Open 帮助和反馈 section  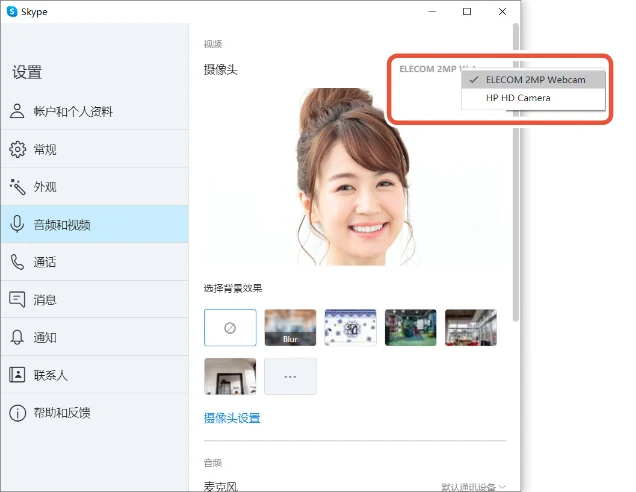95,413
